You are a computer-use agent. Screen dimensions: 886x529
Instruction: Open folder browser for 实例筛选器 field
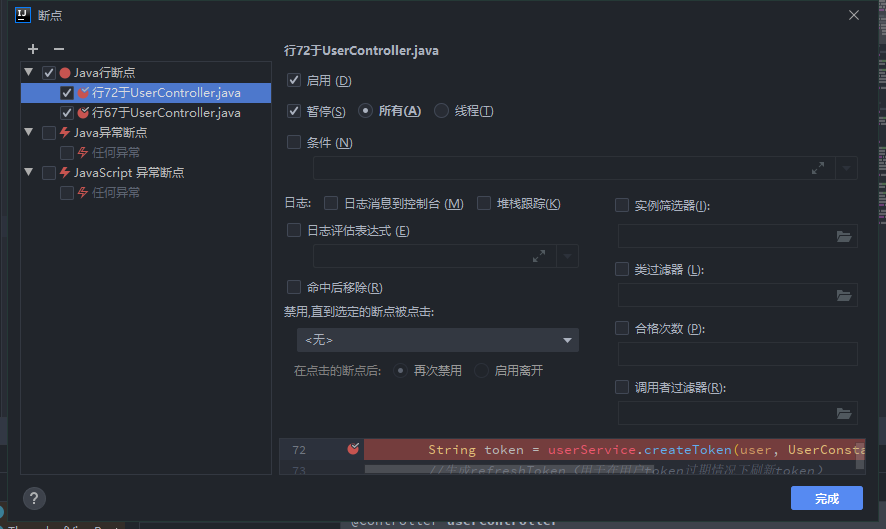tap(844, 237)
